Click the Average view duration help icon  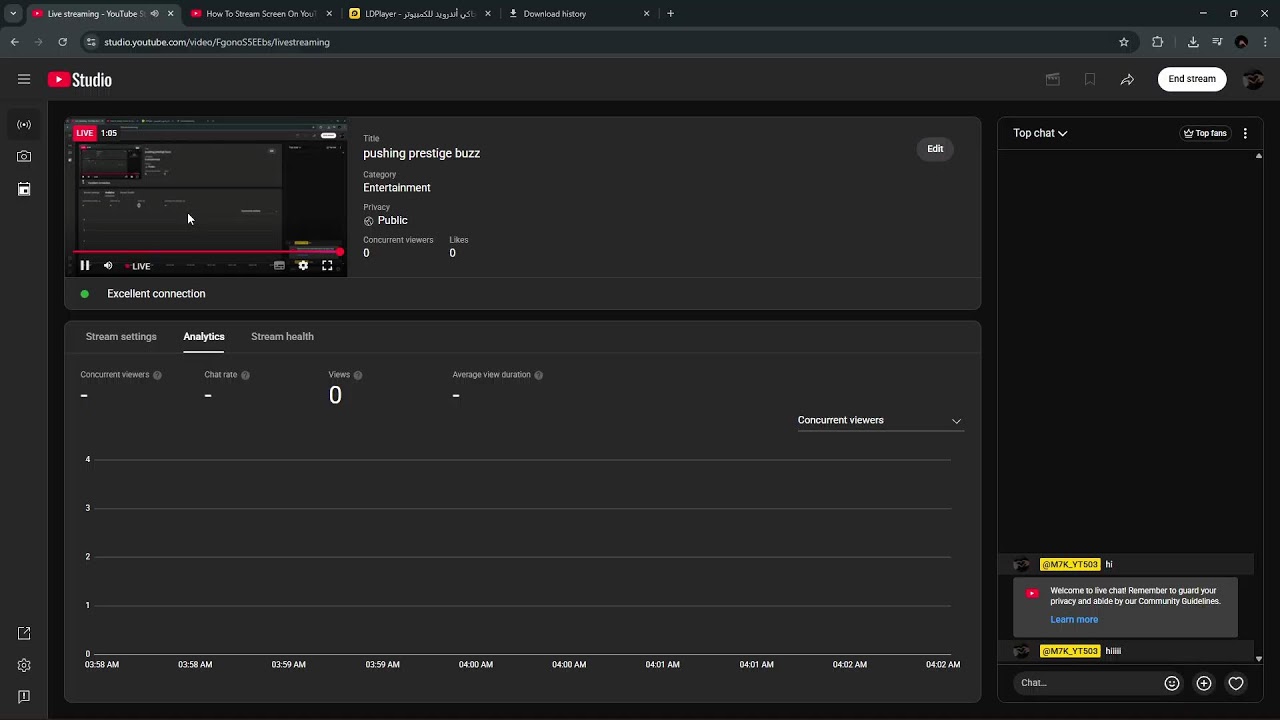tap(538, 375)
